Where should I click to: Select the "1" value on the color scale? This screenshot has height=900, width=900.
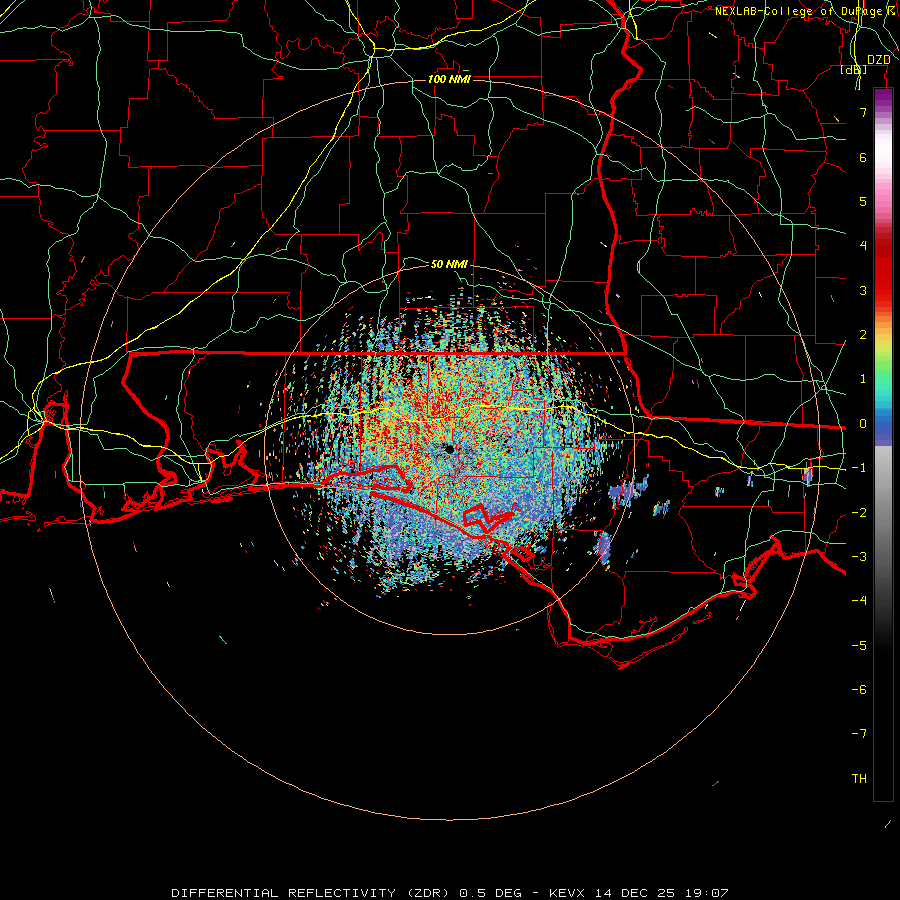[863, 379]
